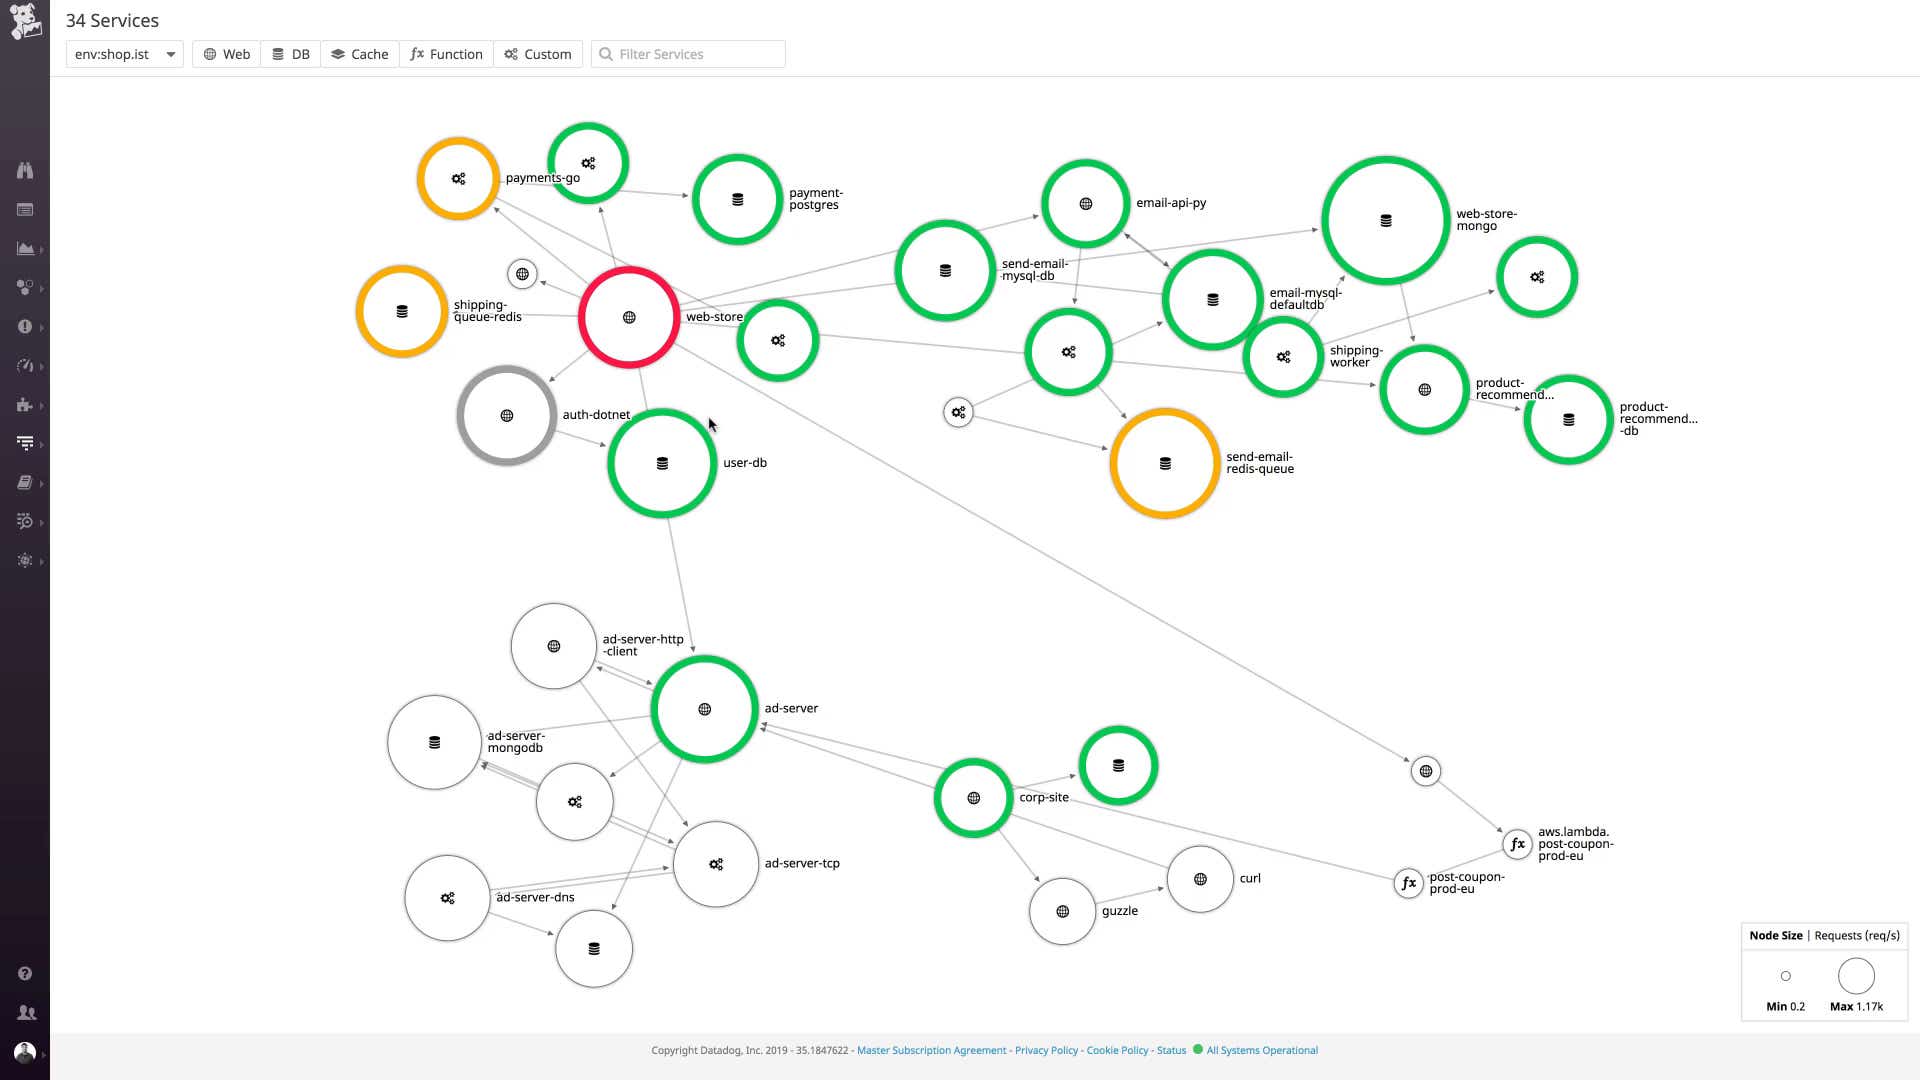Open the Privacy Policy link

tap(1046, 1050)
